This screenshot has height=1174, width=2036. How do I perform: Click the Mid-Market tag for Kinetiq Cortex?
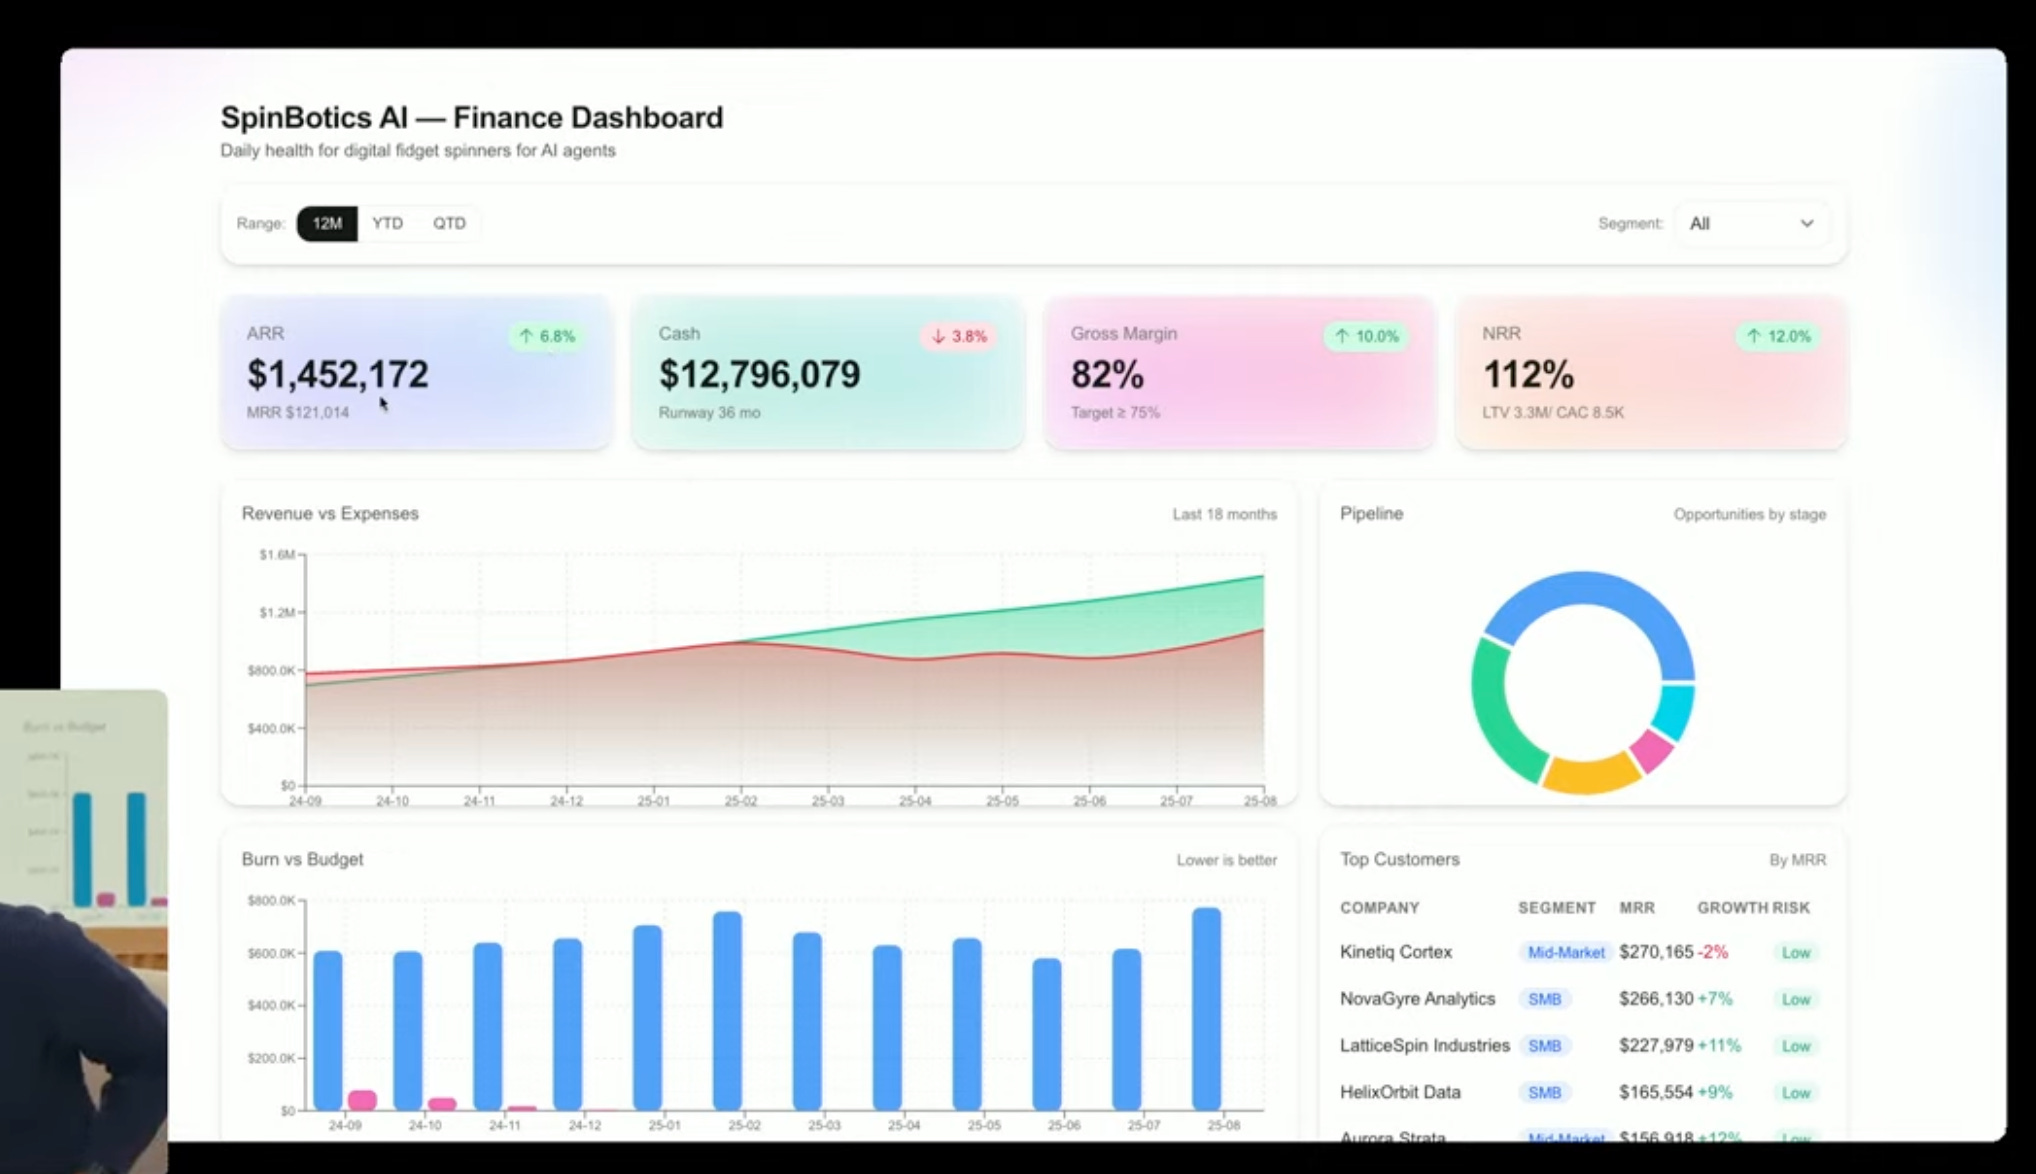coord(1565,952)
